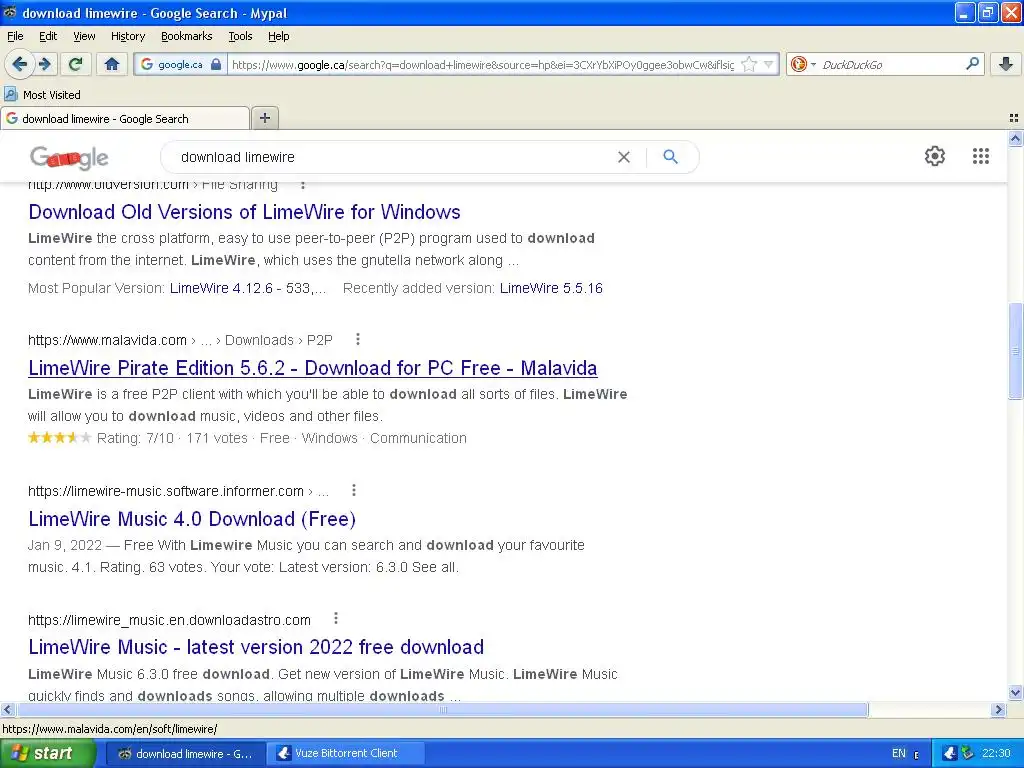Clear the Google search box
This screenshot has height=768, width=1024.
[x=624, y=157]
